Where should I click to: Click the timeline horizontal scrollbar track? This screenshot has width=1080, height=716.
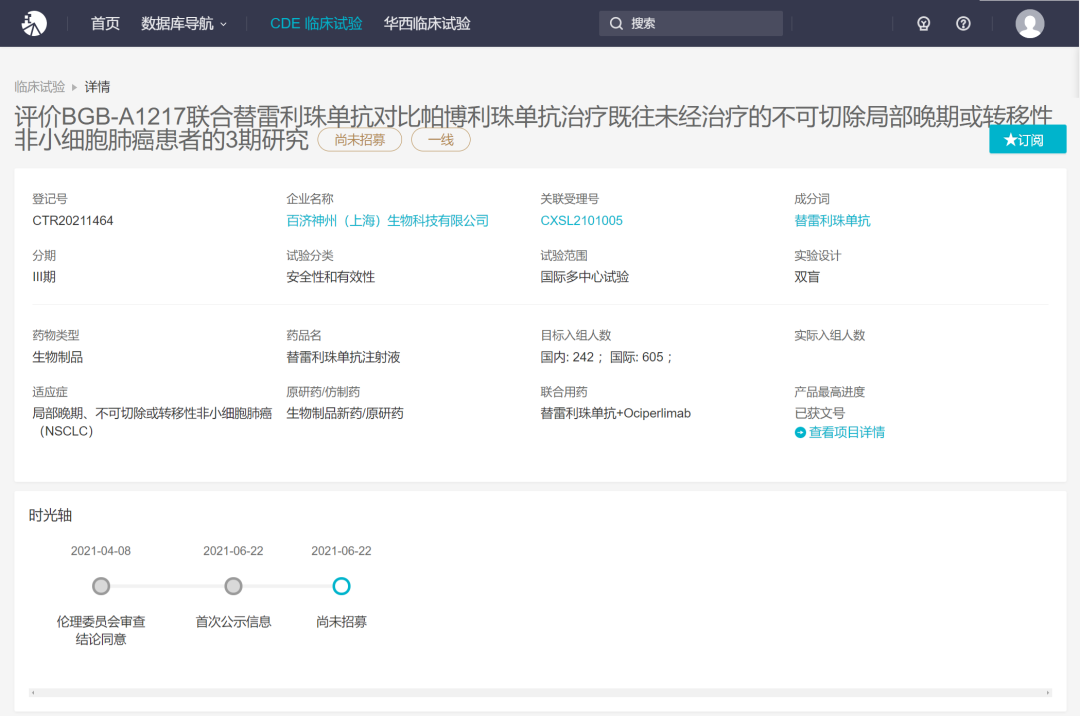coord(541,693)
